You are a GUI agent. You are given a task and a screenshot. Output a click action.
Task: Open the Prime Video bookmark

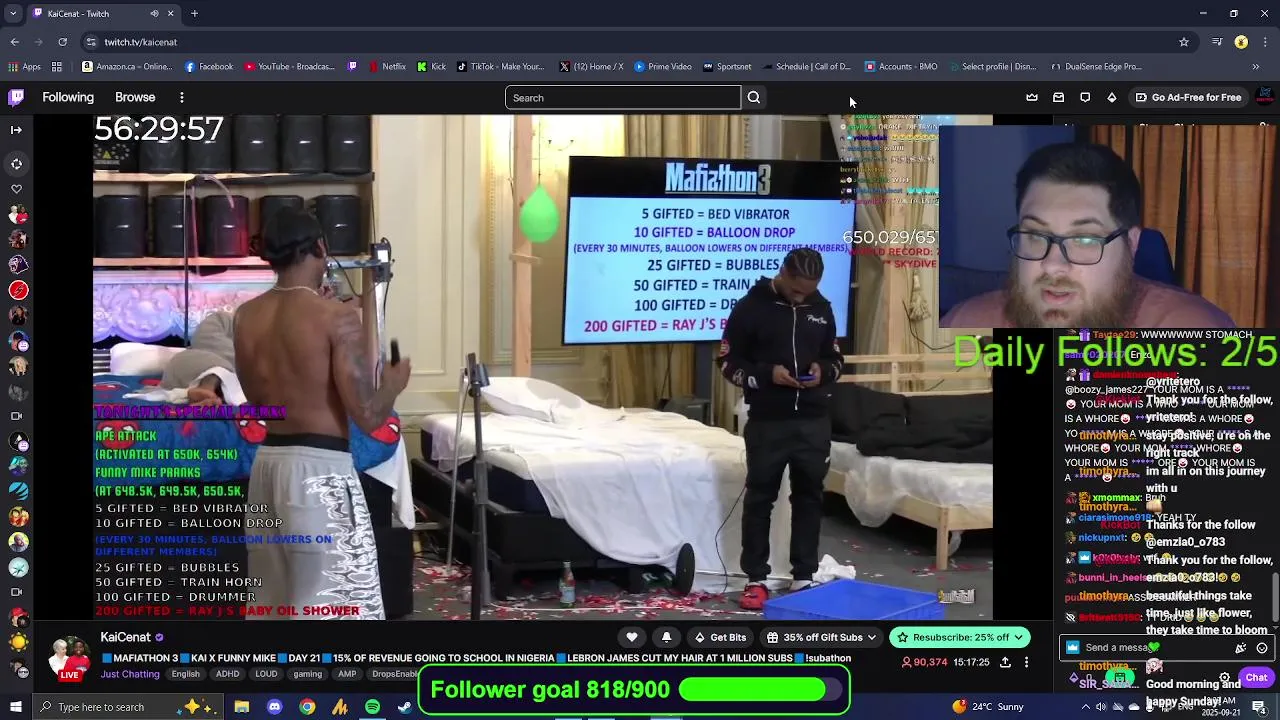(662, 67)
